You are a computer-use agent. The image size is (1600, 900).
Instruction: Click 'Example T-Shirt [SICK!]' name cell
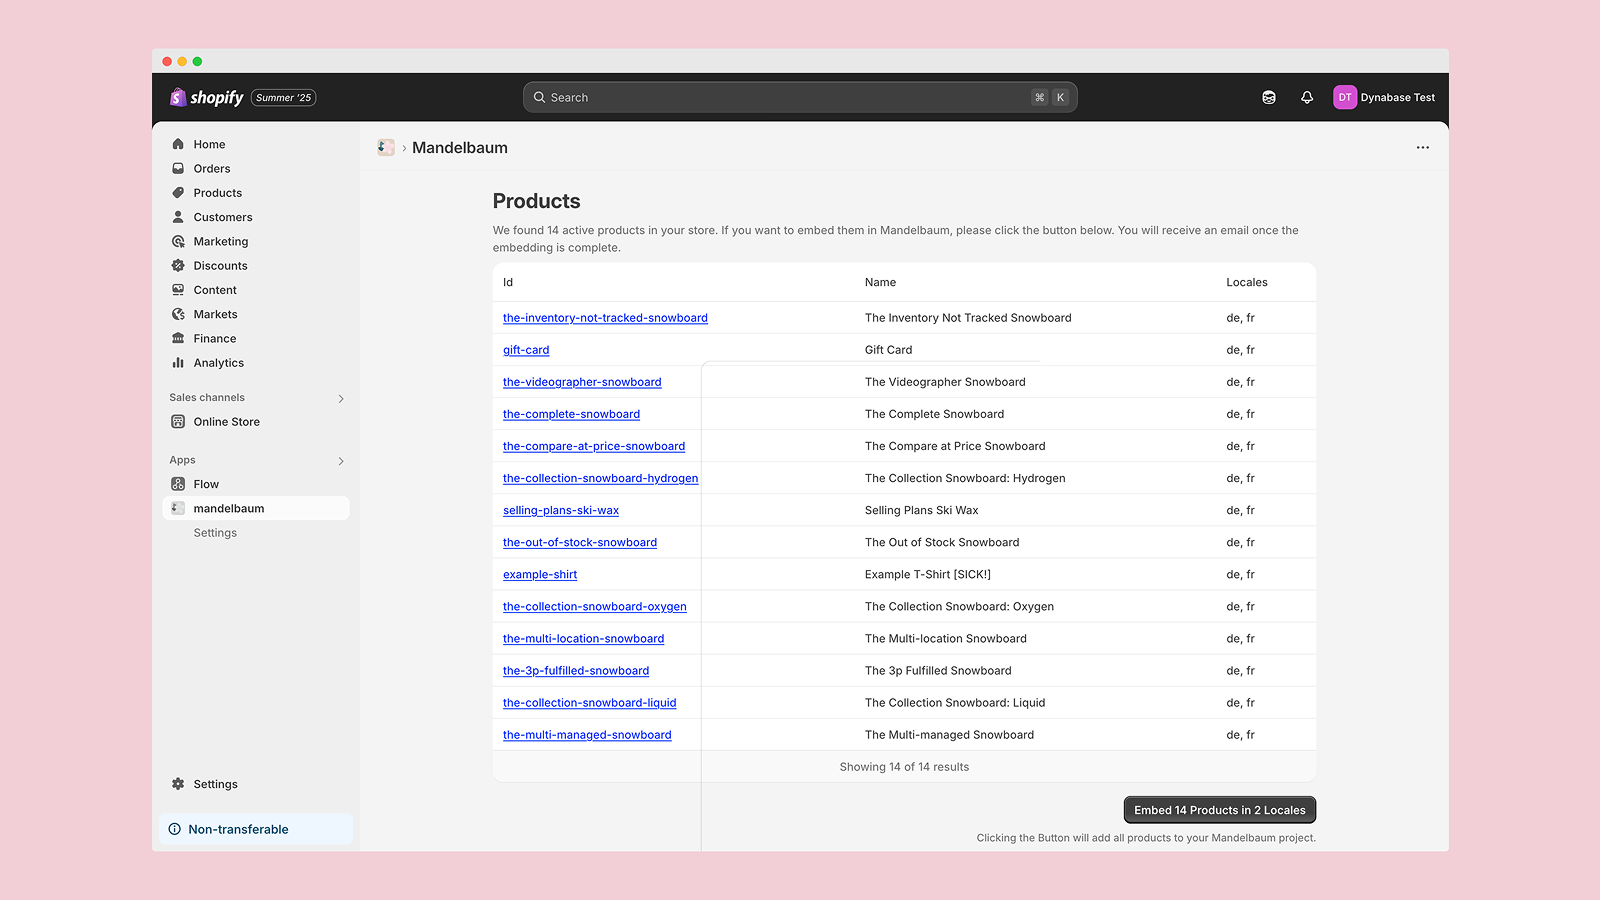click(x=928, y=574)
